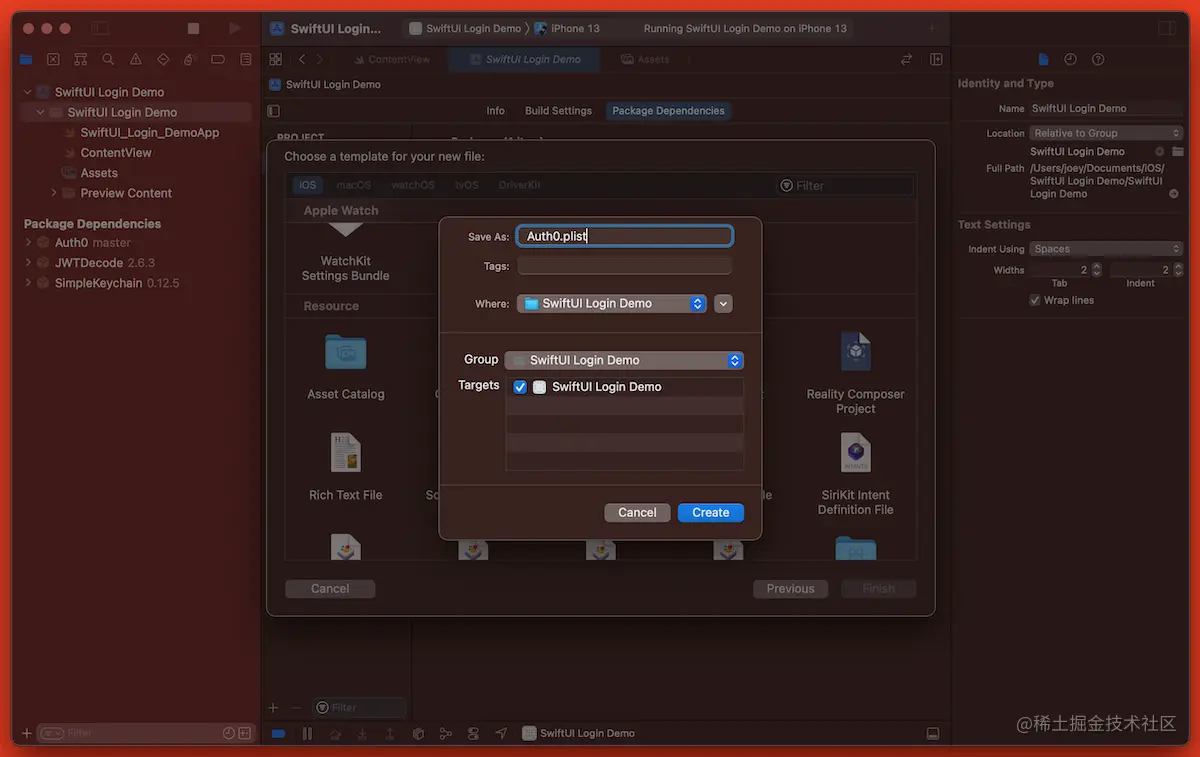Image resolution: width=1200 pixels, height=757 pixels.
Task: Adjust the Indent width stepper
Action: tap(1179, 270)
